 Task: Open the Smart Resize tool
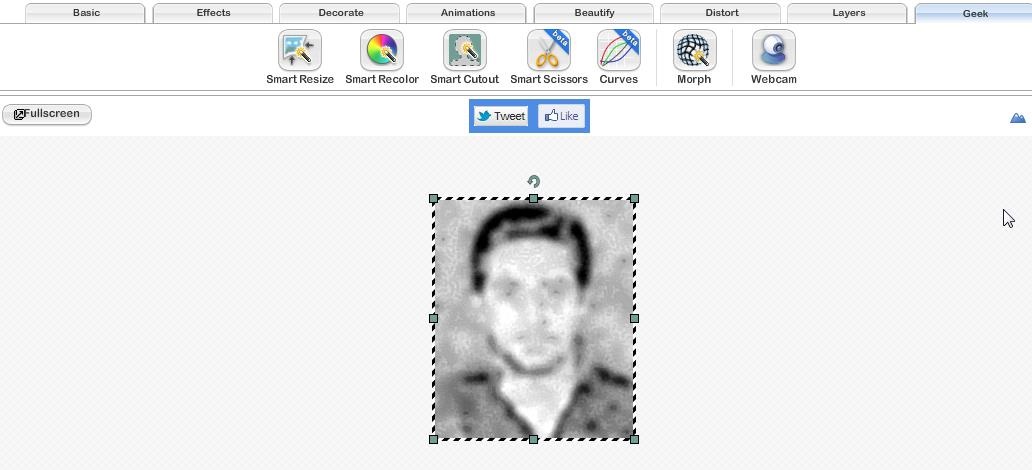click(x=299, y=57)
